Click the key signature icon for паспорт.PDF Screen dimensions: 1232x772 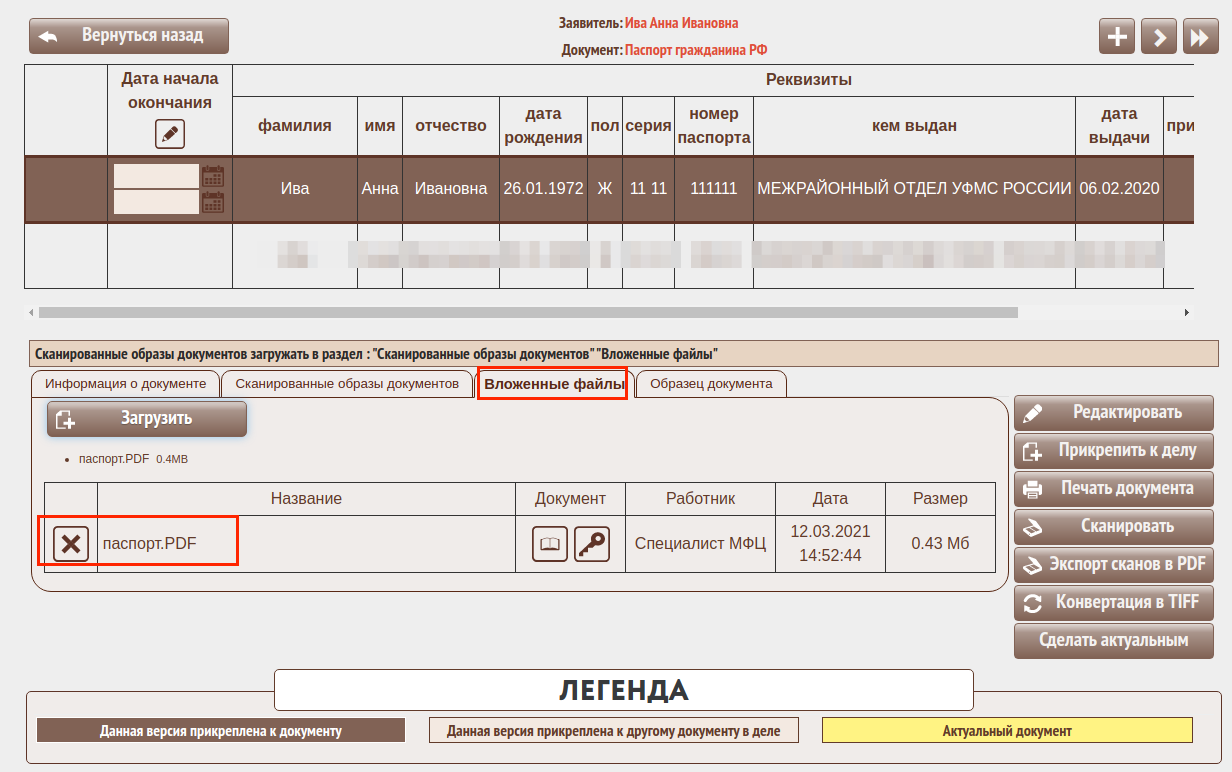[x=592, y=544]
